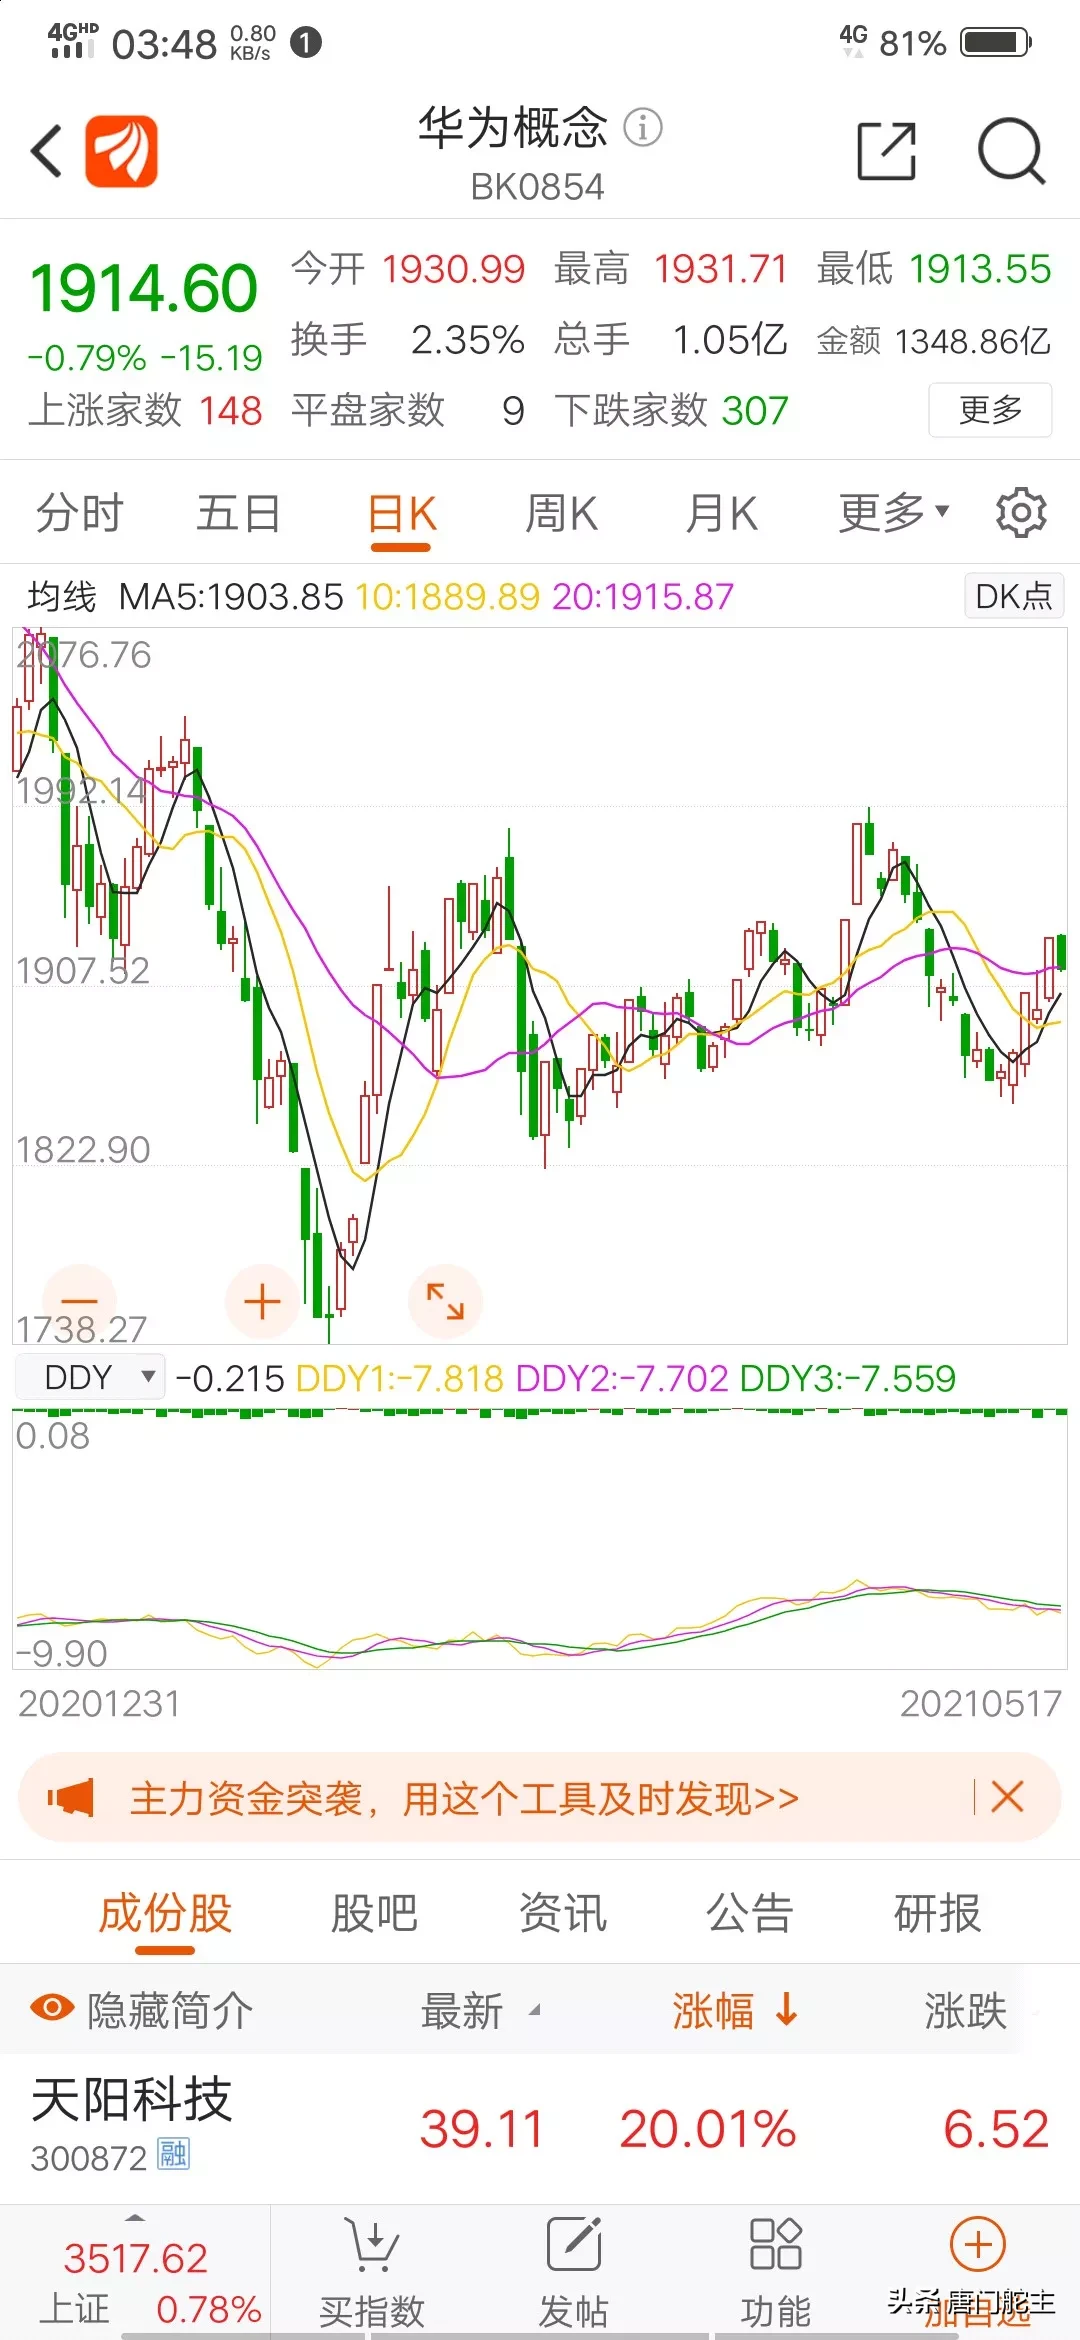The width and height of the screenshot is (1080, 2340).
Task: Expand chart to fullscreen
Action: tap(445, 1301)
